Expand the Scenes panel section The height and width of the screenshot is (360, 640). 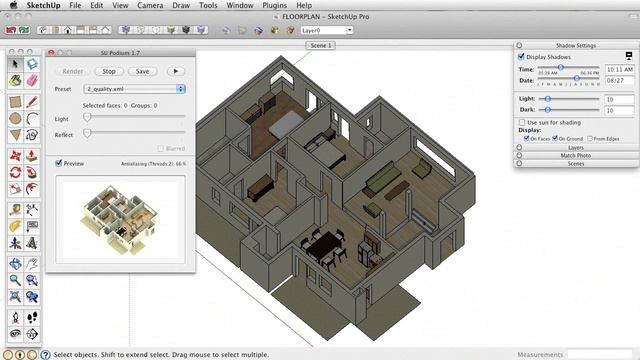(576, 163)
